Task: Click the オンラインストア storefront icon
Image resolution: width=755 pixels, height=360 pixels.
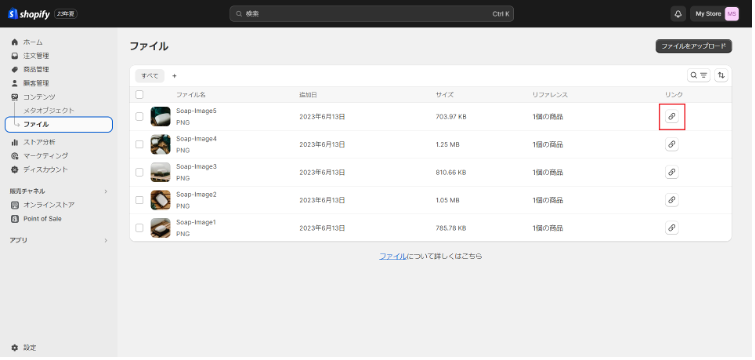Action: tap(14, 205)
